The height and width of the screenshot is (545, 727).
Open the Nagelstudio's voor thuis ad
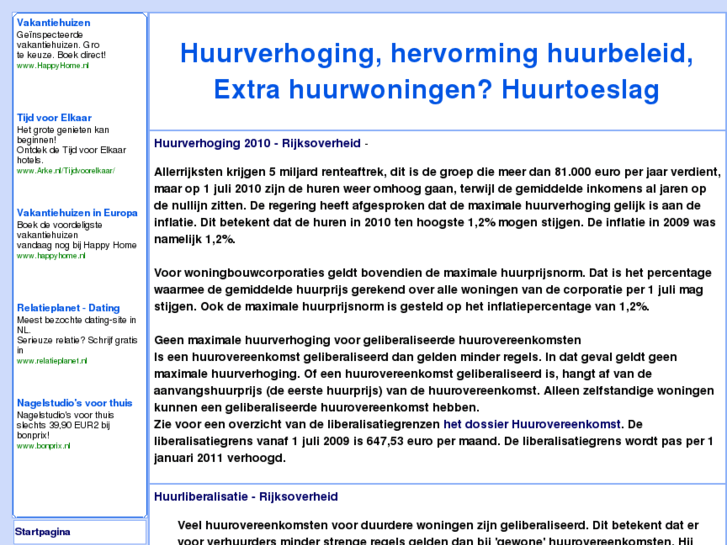coord(75,403)
